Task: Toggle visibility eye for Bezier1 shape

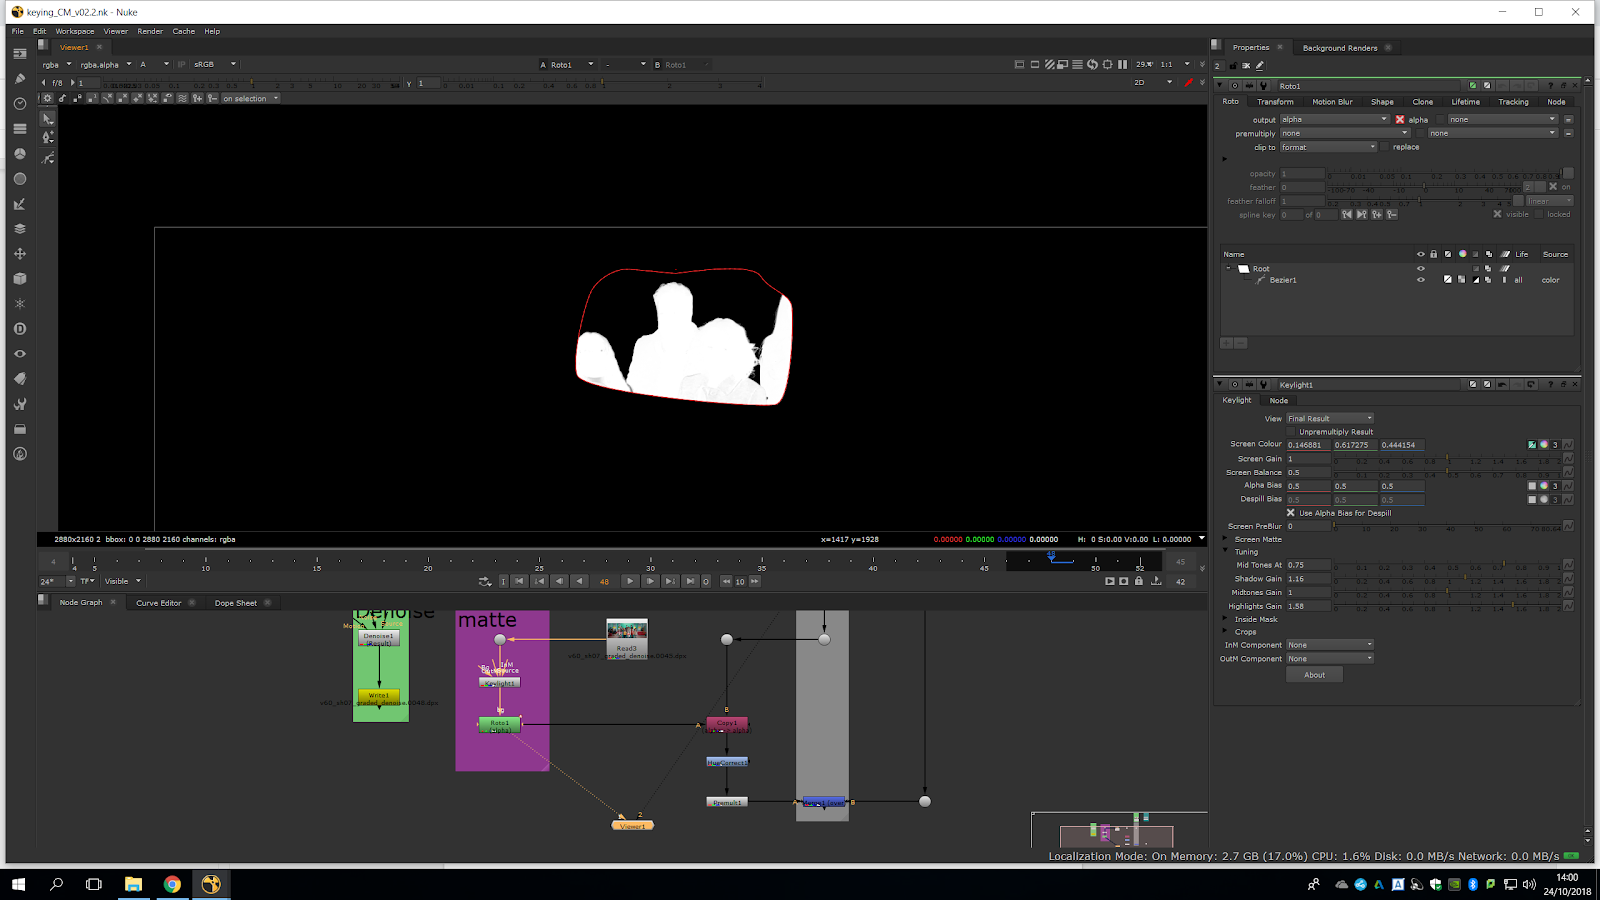Action: click(x=1420, y=280)
